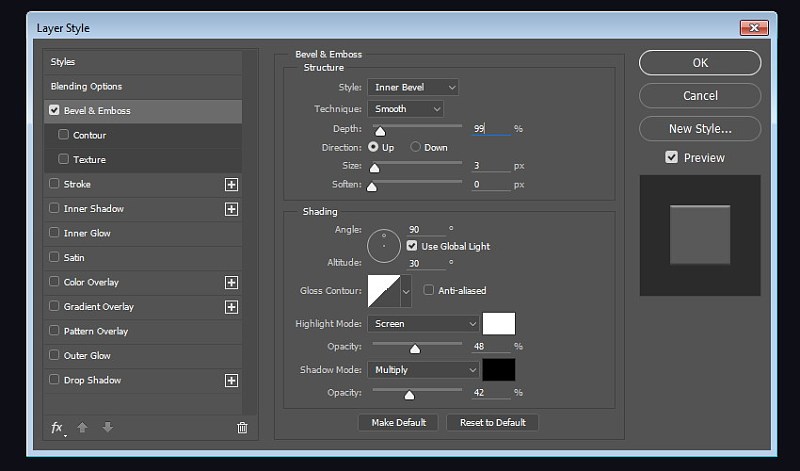Open the Style dropdown showing Inner Bevel

tap(413, 87)
